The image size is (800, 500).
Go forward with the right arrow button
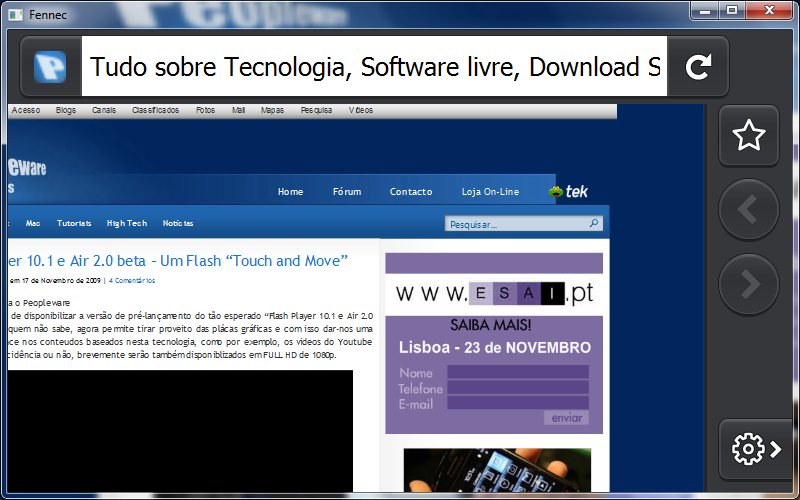[748, 284]
